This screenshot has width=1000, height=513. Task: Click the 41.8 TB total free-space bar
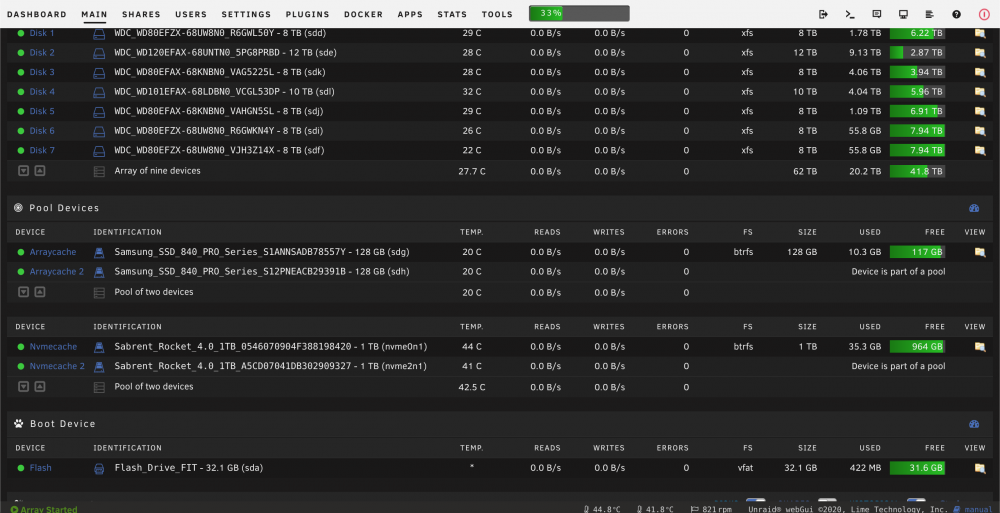(x=917, y=171)
